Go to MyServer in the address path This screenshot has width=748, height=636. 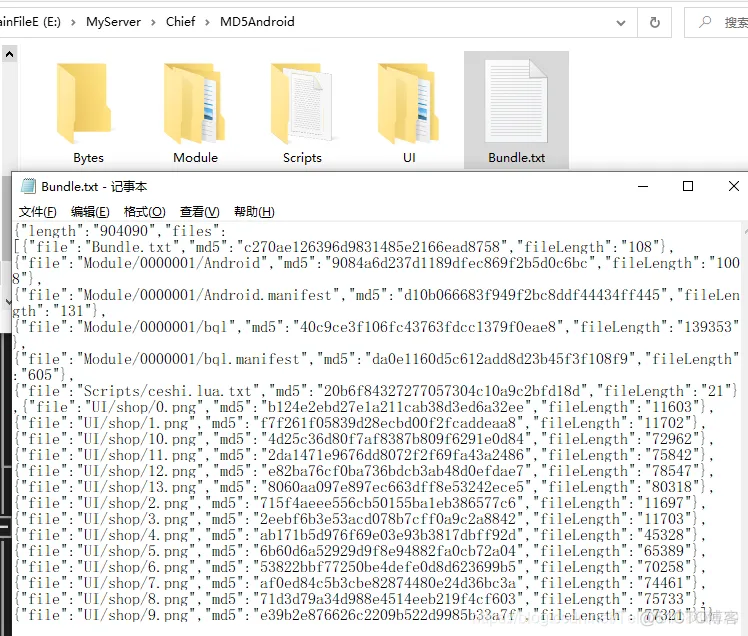[113, 22]
